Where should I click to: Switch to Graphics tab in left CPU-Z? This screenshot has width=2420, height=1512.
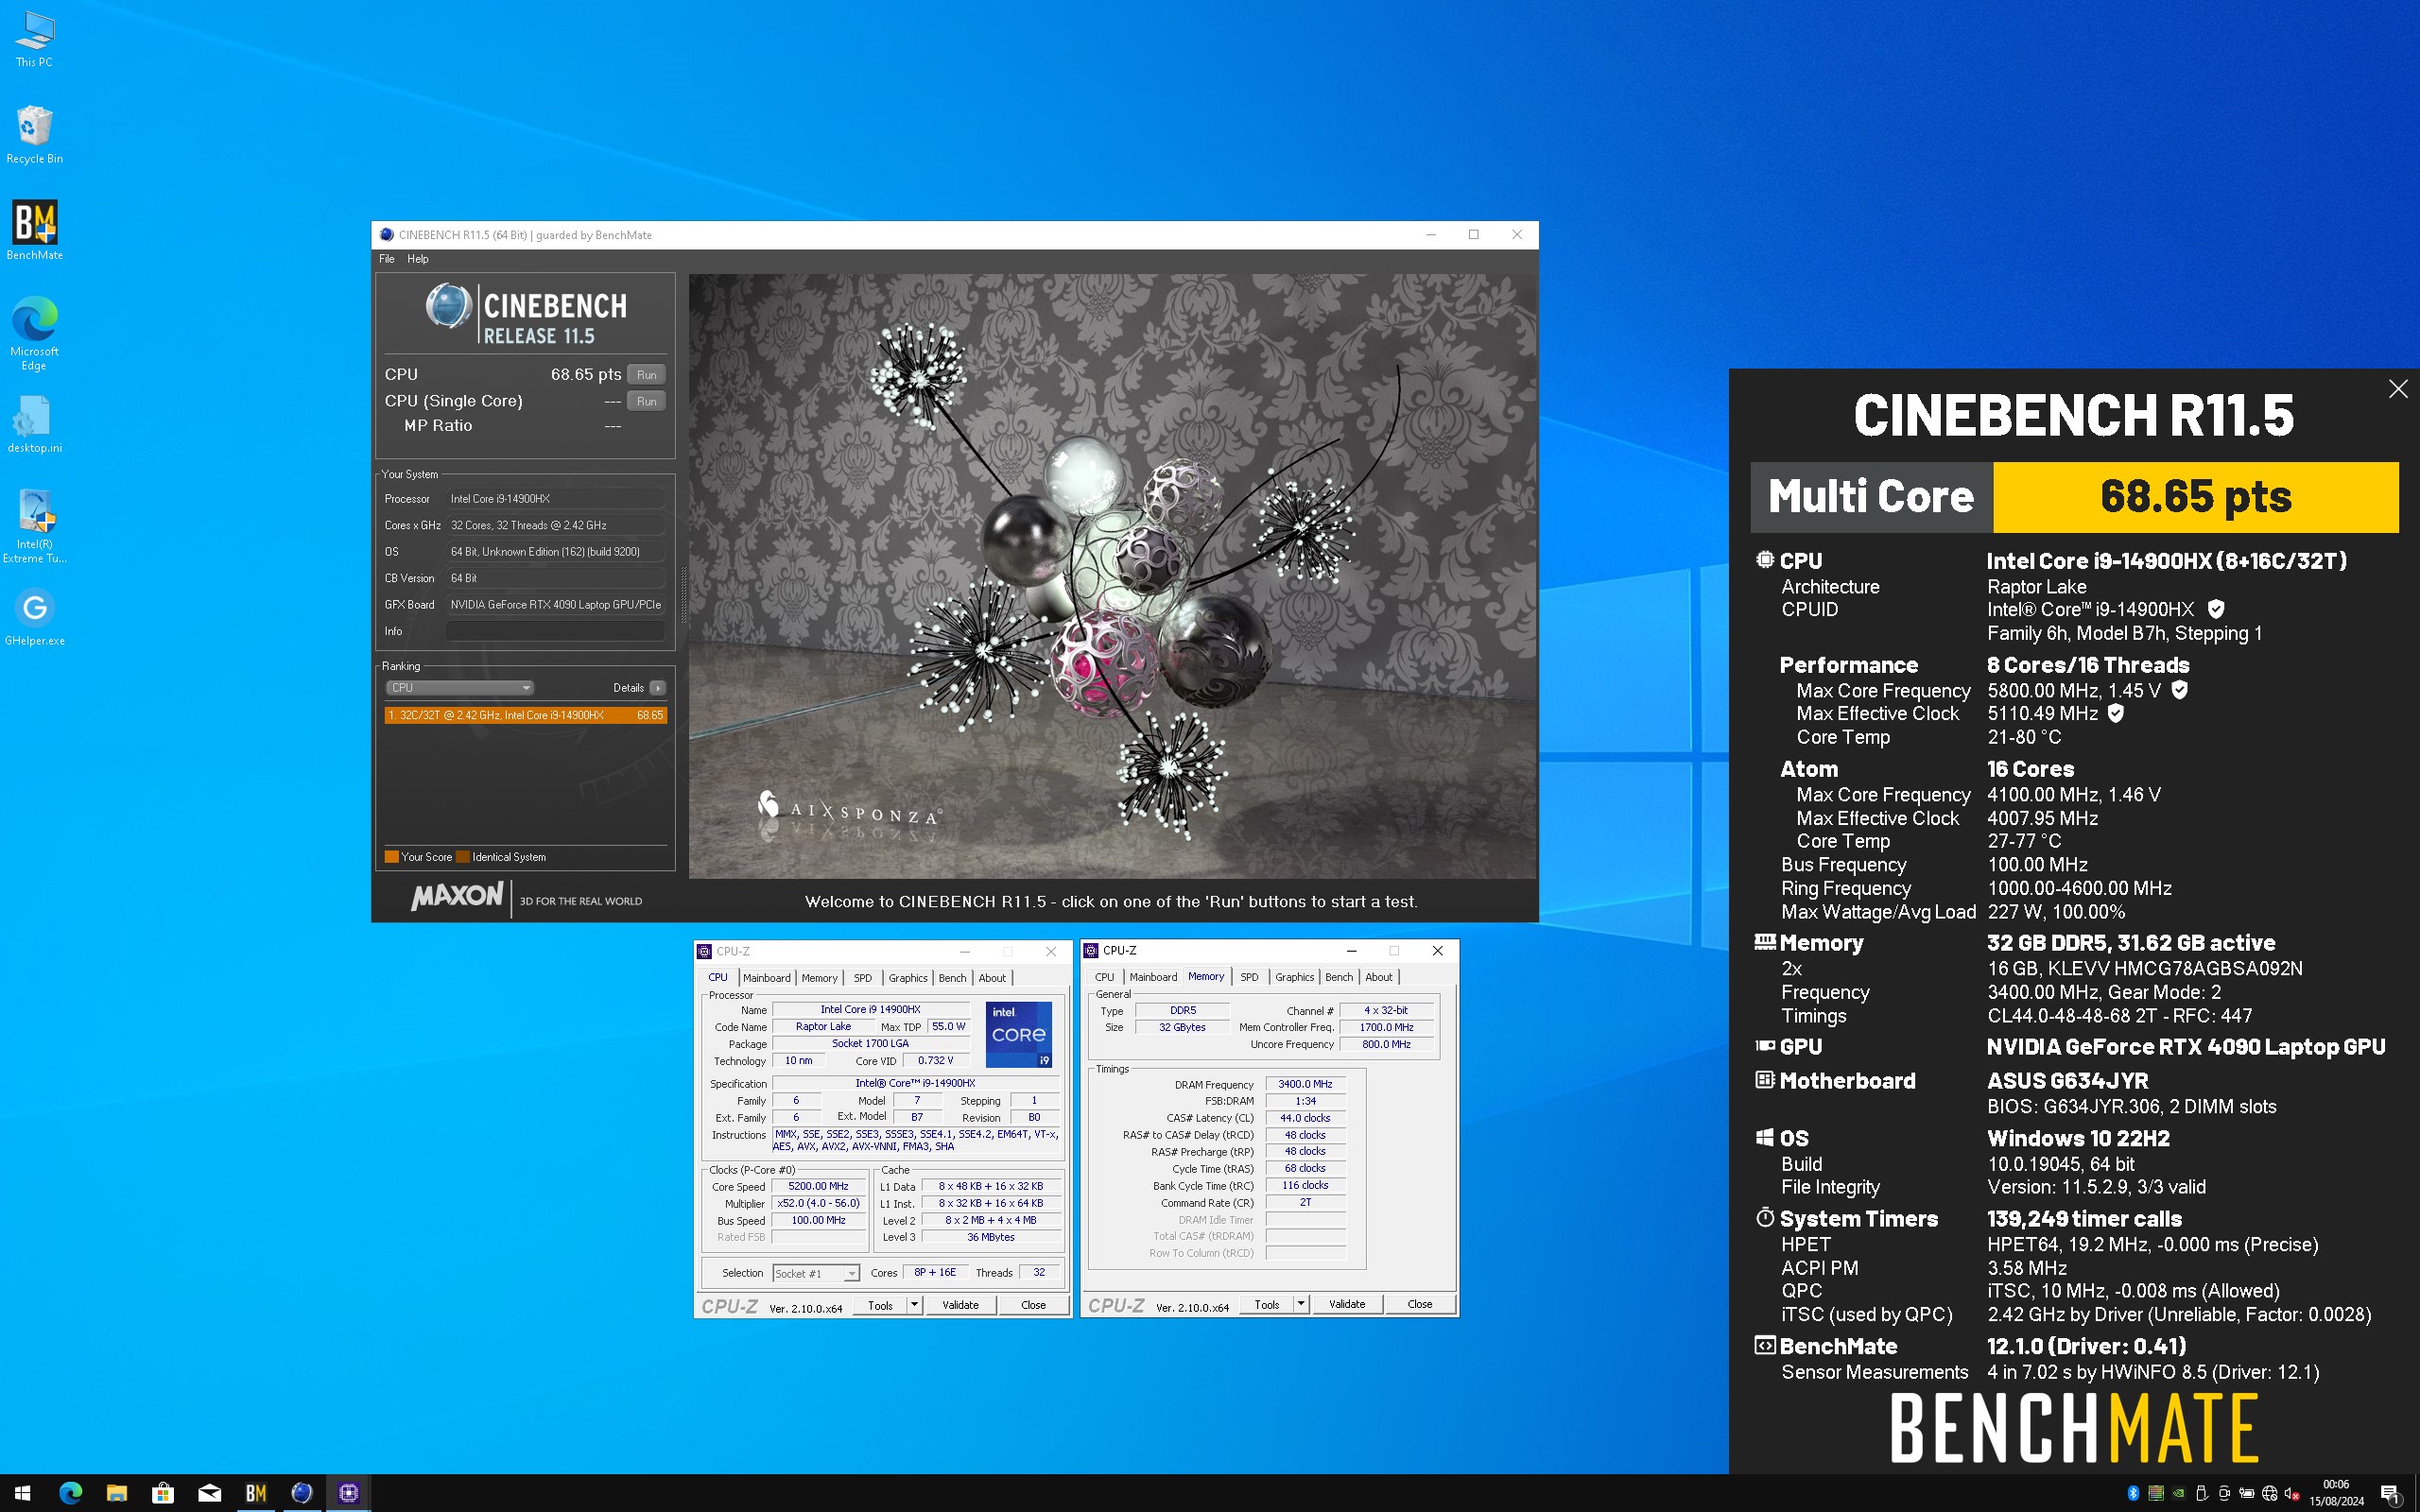point(908,978)
